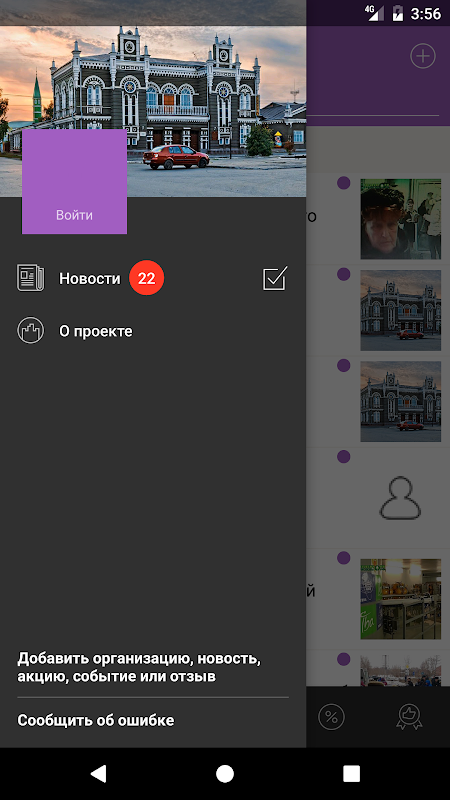Tap the Войти login button
The width and height of the screenshot is (450, 800).
pyautogui.click(x=74, y=182)
